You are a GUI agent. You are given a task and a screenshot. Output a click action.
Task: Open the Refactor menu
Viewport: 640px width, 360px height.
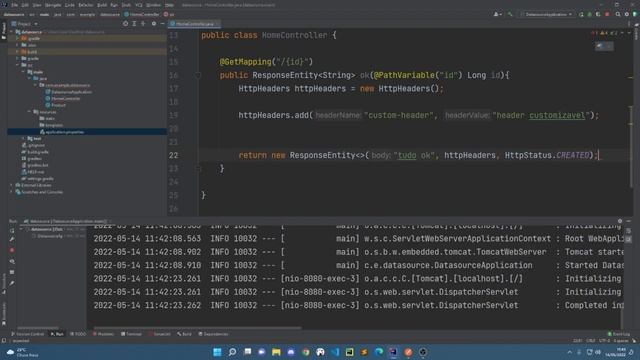(x=86, y=5)
